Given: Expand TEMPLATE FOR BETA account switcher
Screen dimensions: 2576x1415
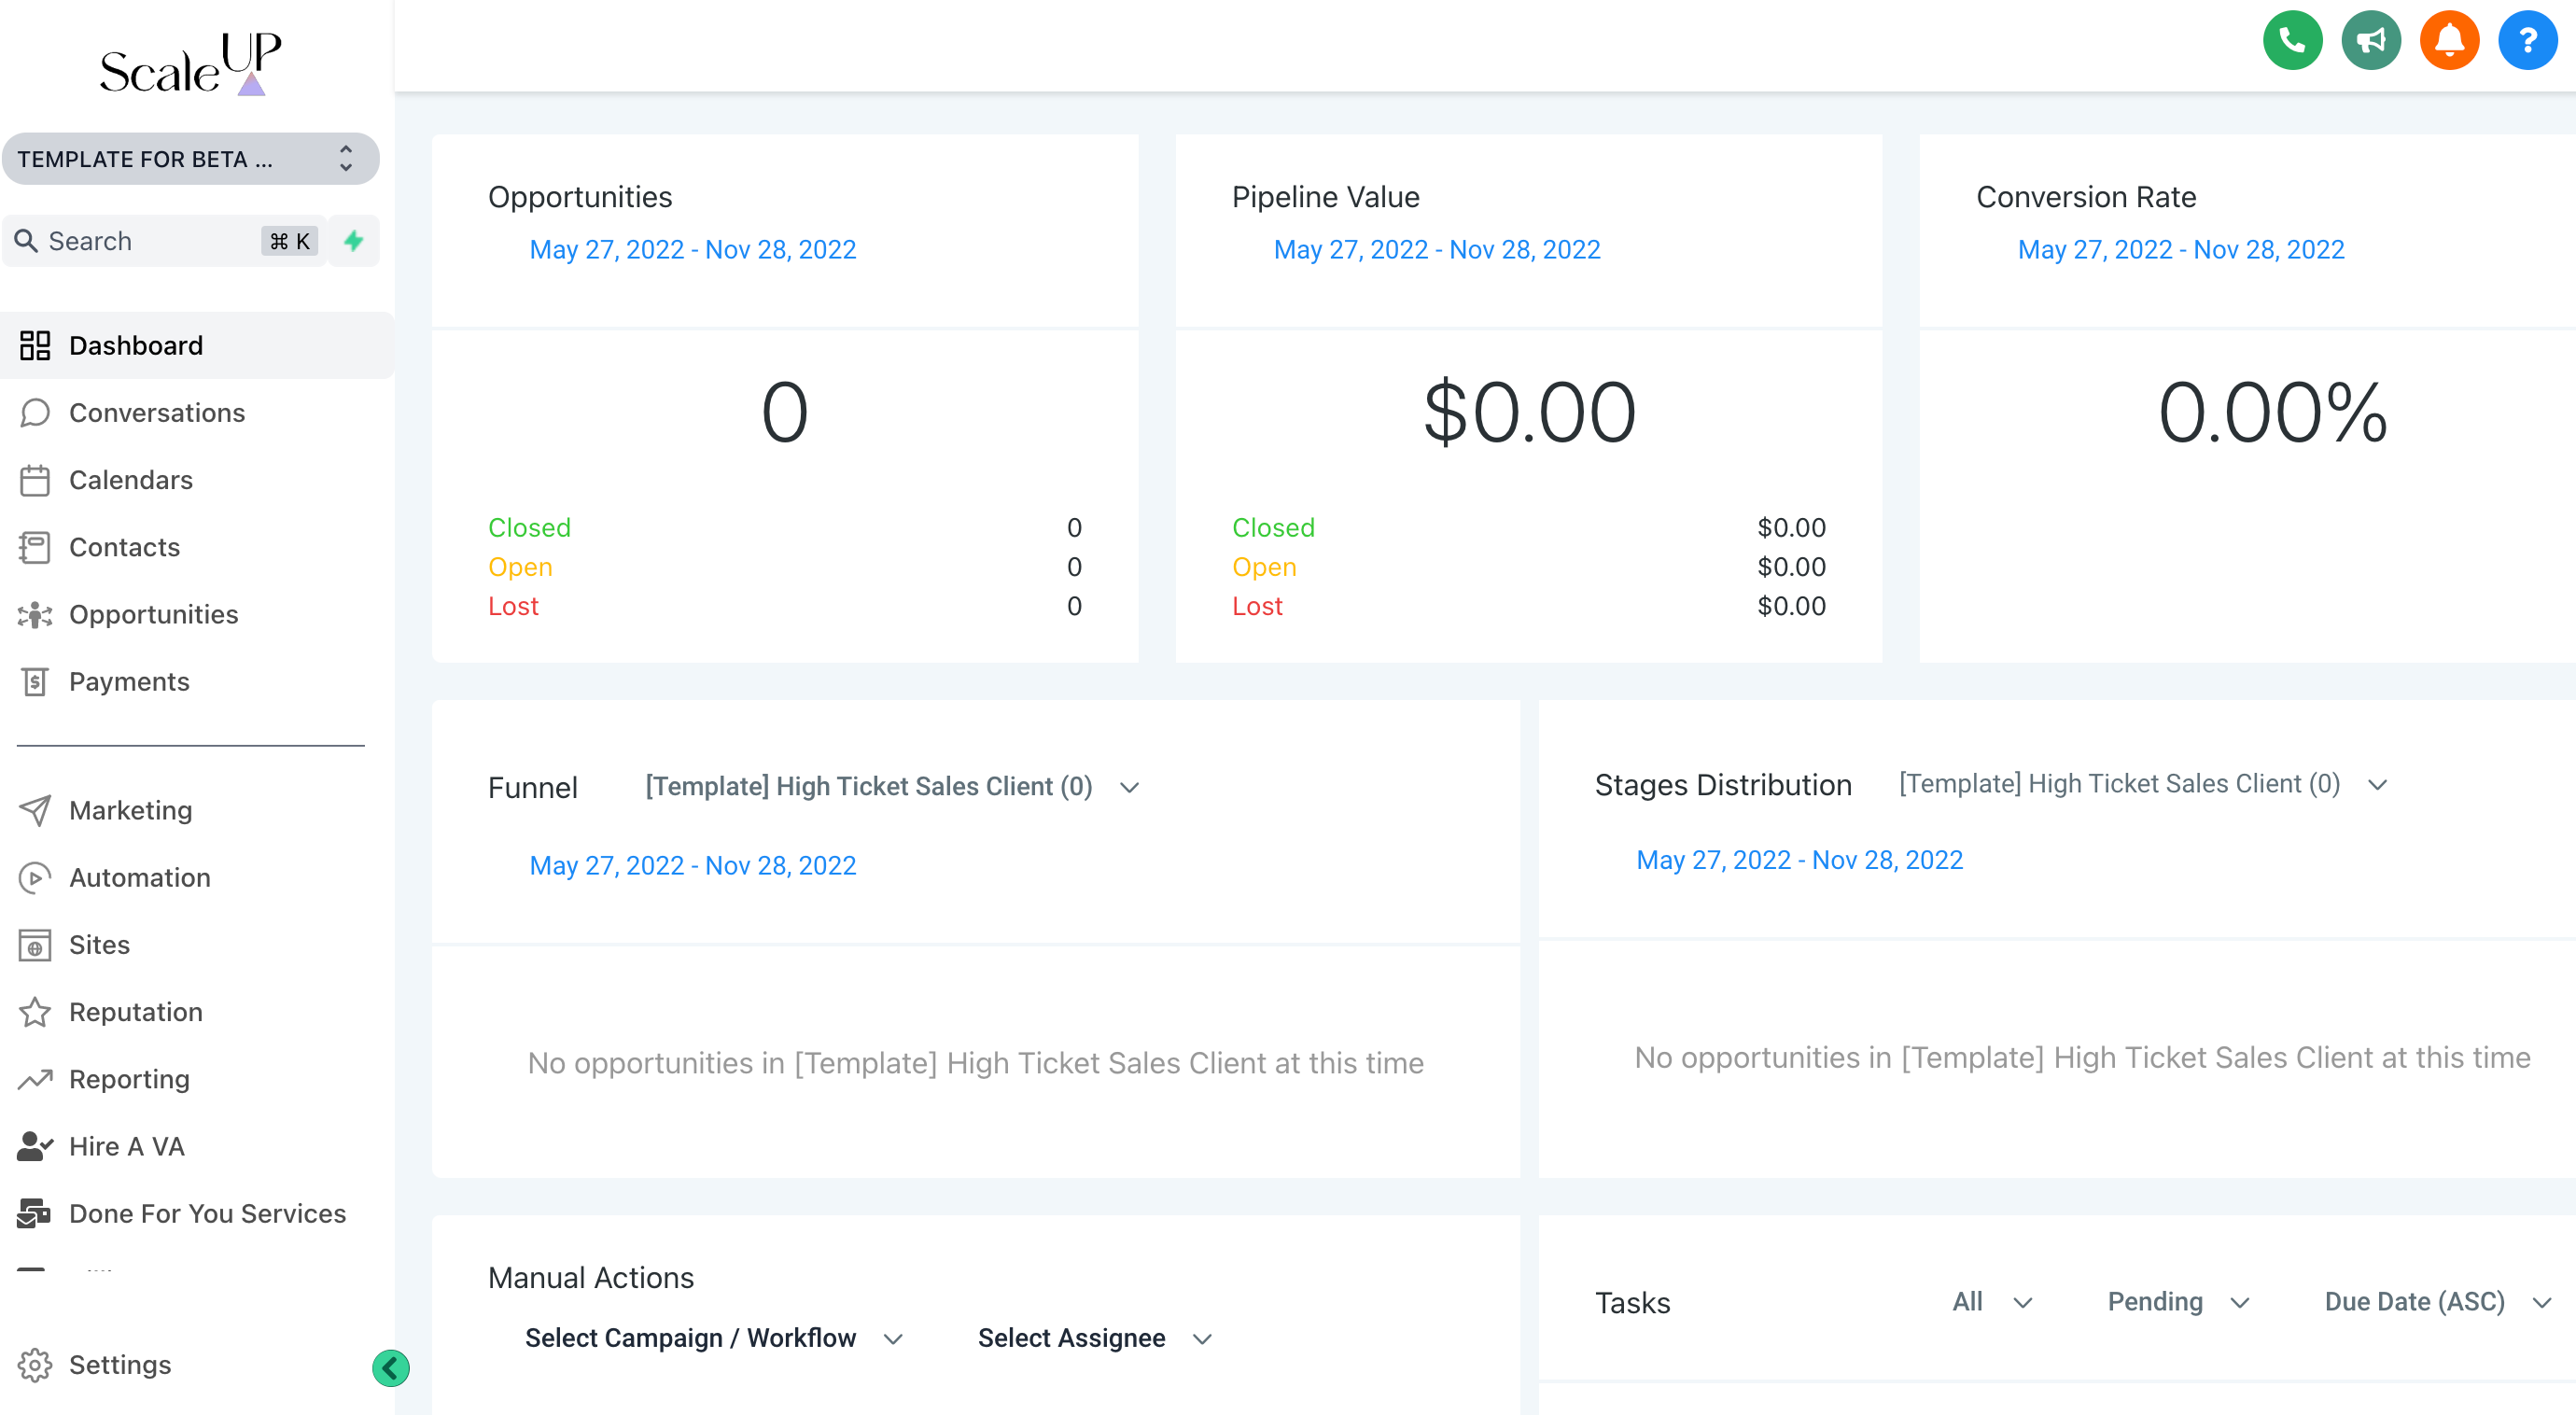Looking at the screenshot, I should (x=190, y=159).
